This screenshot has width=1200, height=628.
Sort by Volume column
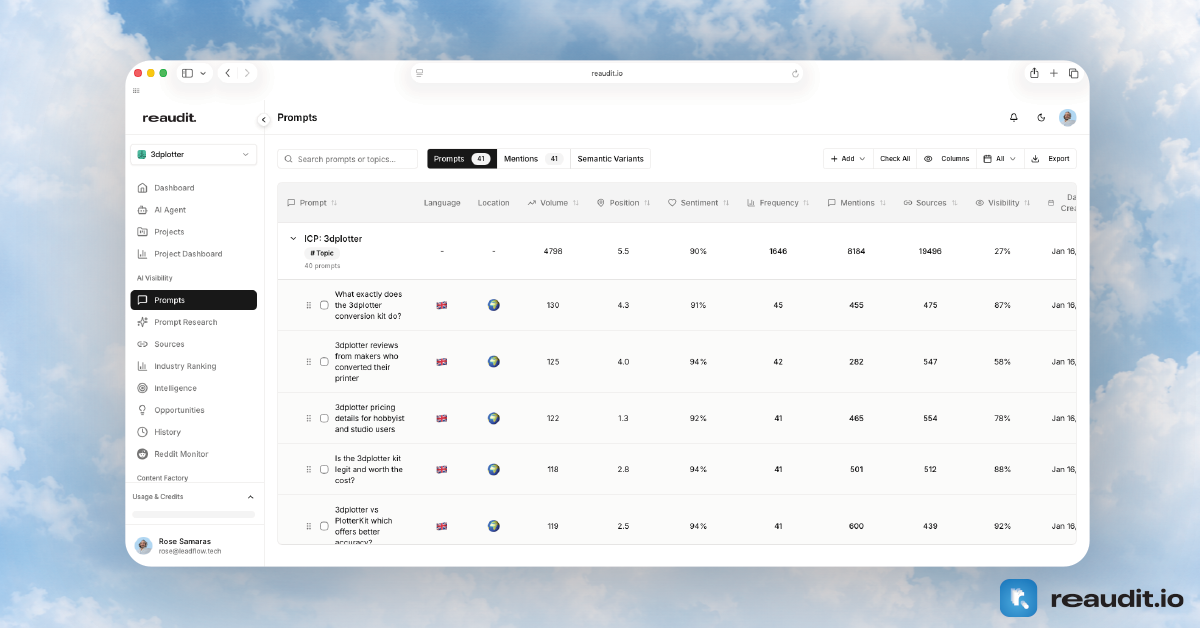pos(553,203)
